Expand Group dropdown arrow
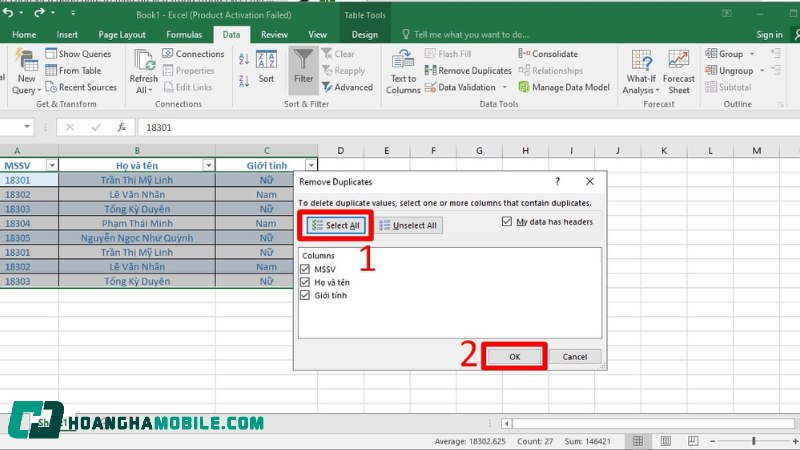Viewport: 800px width, 450px height. point(752,54)
